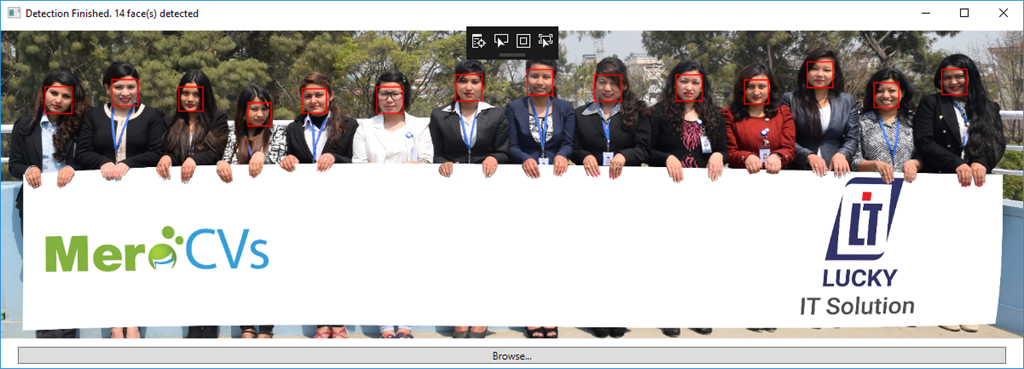Toggle track focused element icon

point(545,41)
